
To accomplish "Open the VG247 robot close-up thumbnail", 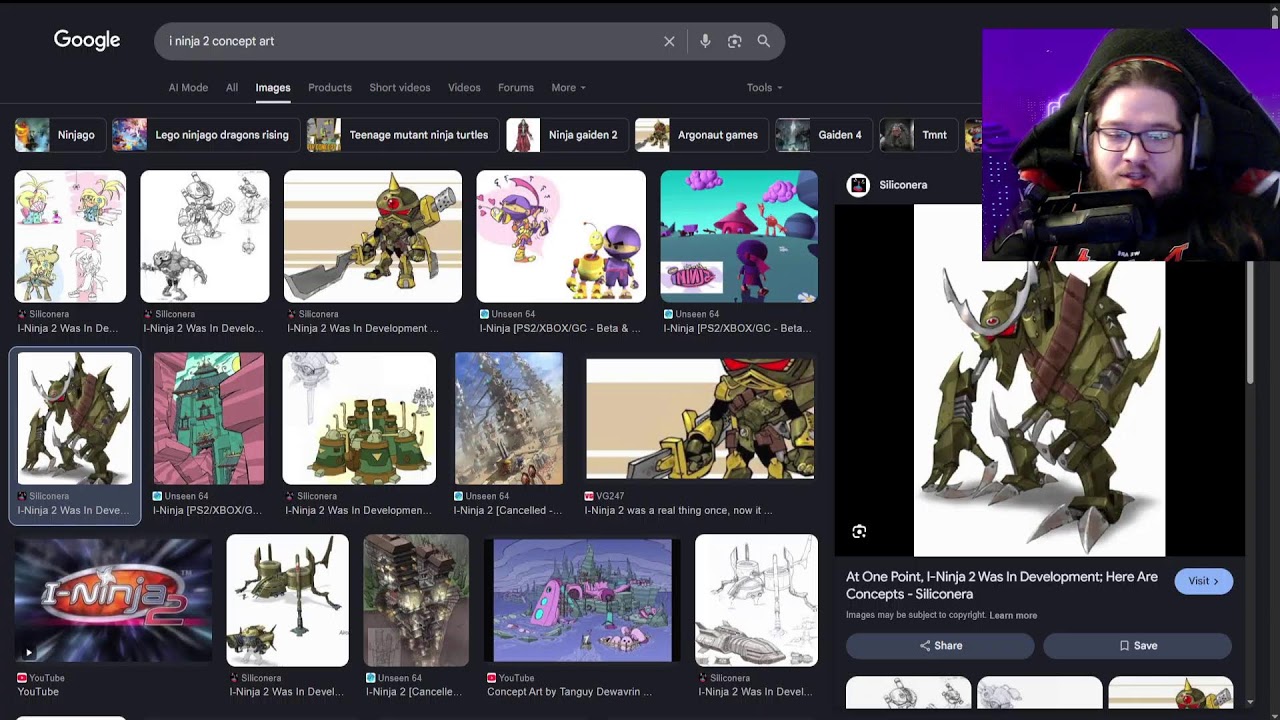I will (x=700, y=418).
